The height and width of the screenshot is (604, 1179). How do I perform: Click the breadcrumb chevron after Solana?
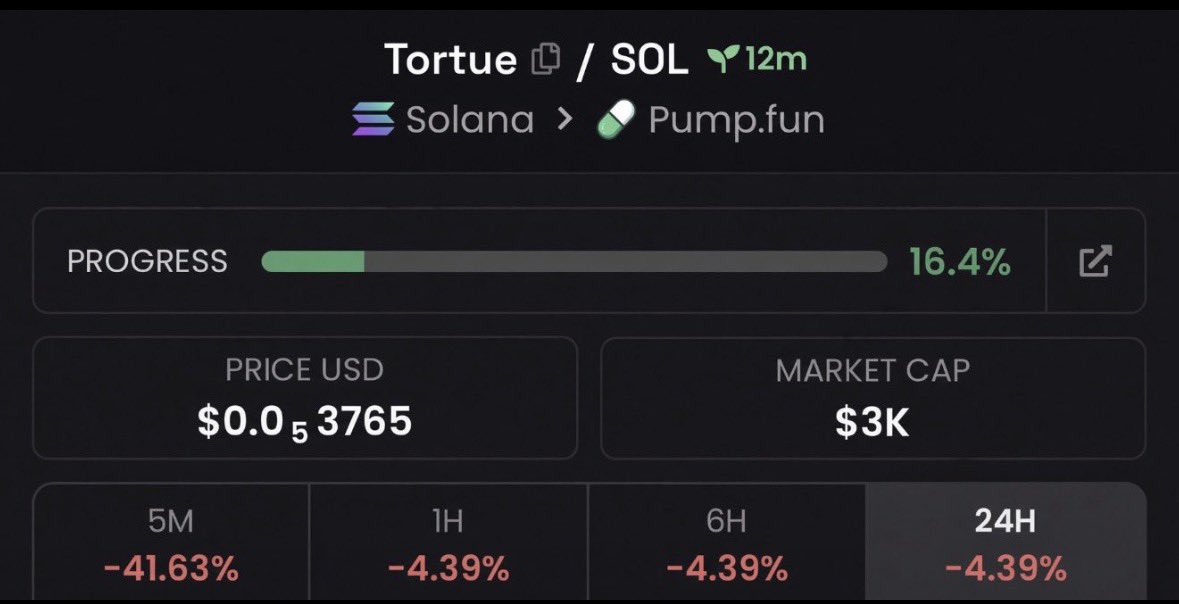[x=565, y=119]
